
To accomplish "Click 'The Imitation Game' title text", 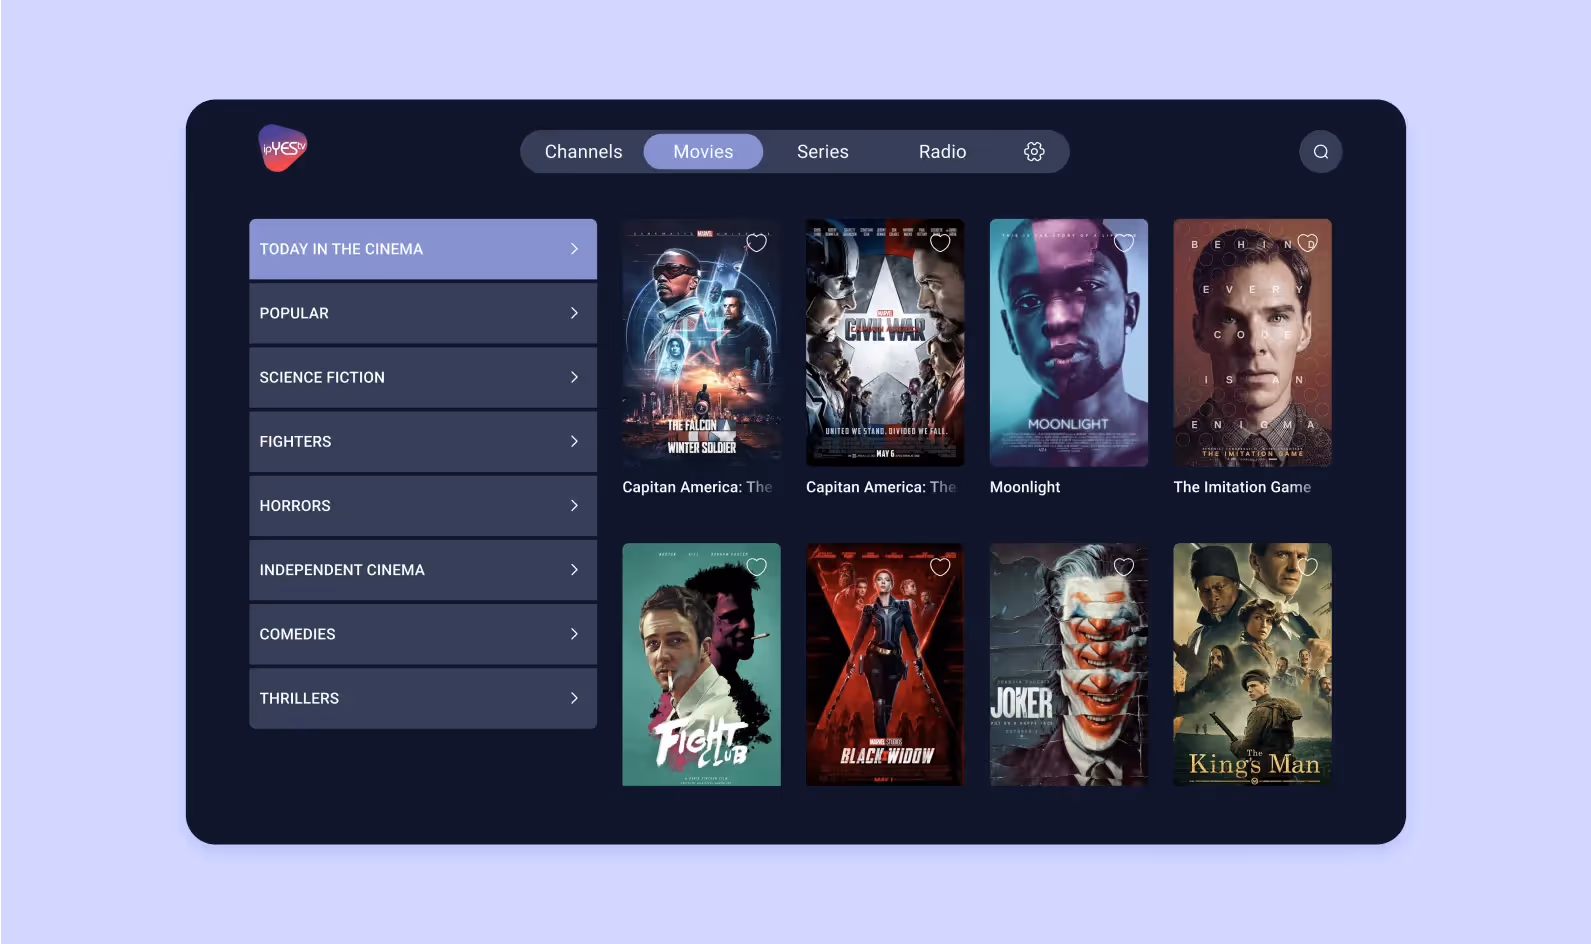I will coord(1242,487).
